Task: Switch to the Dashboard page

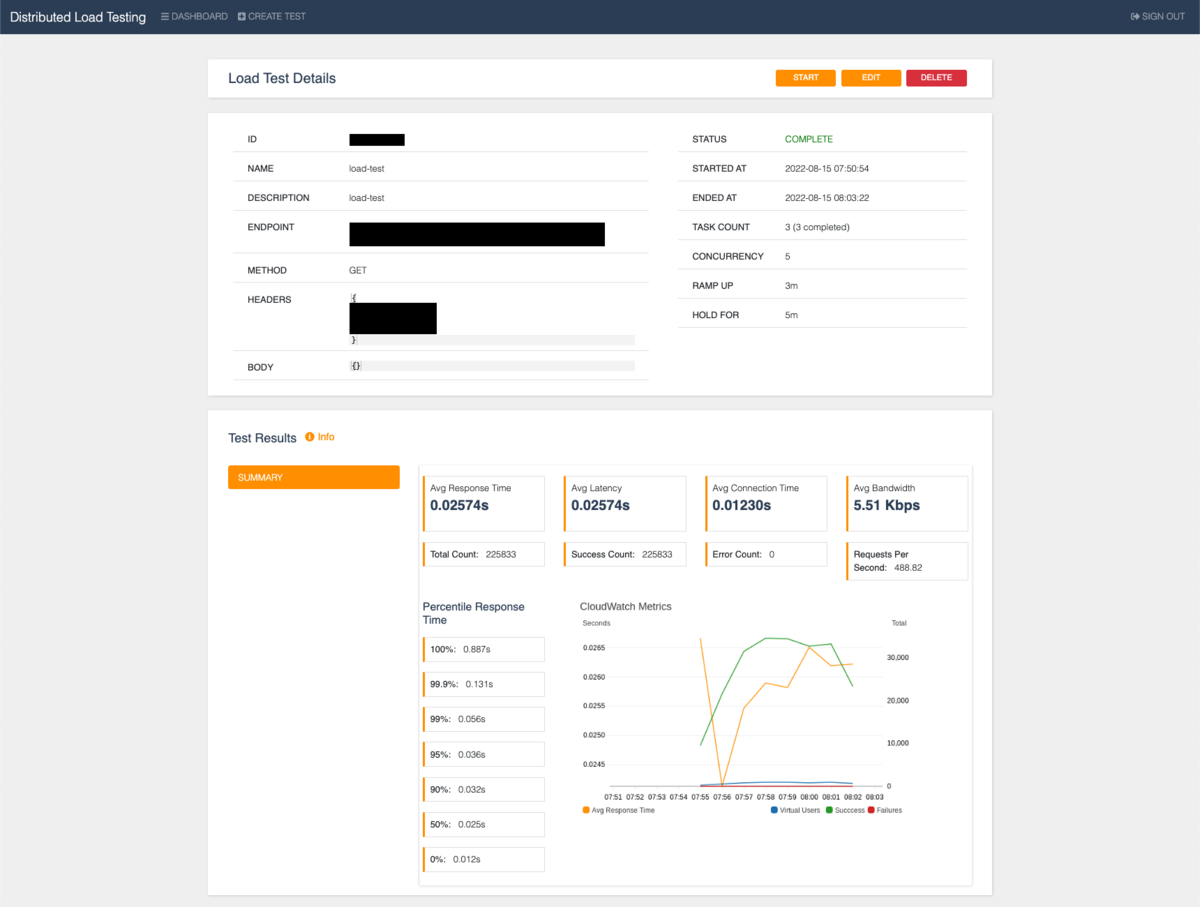Action: coord(194,16)
